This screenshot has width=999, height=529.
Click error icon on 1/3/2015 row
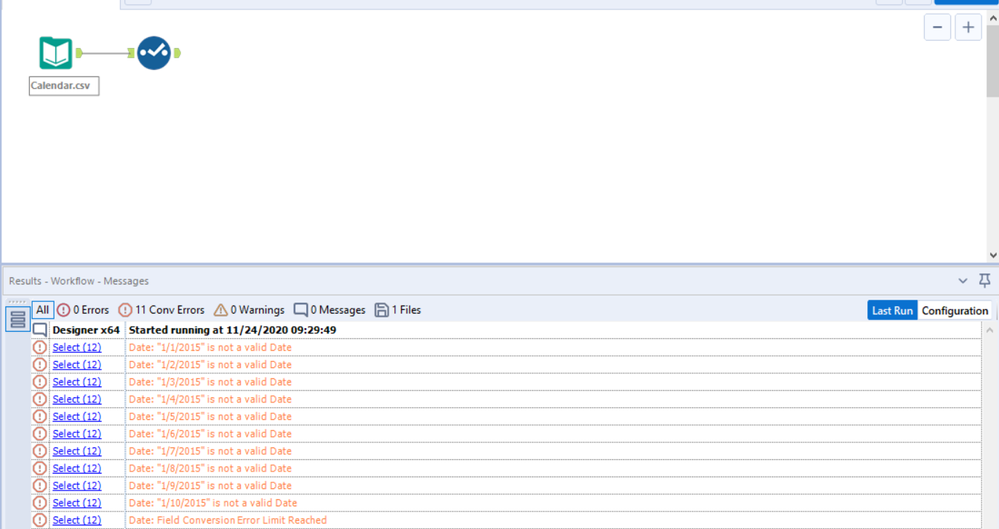point(40,382)
